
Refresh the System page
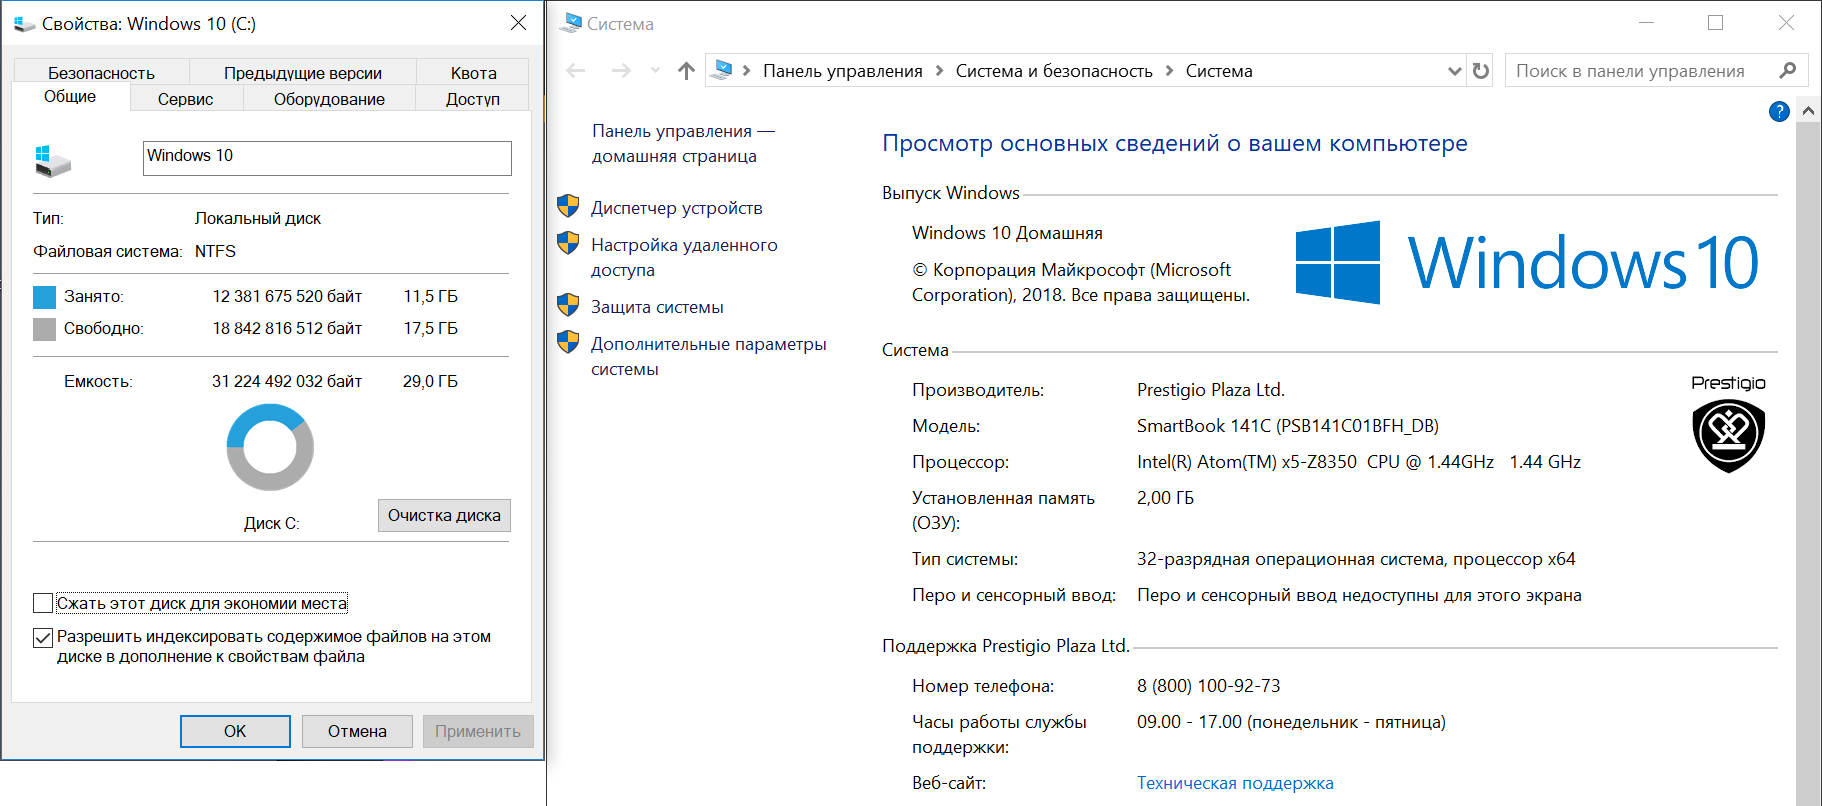pyautogui.click(x=1481, y=71)
